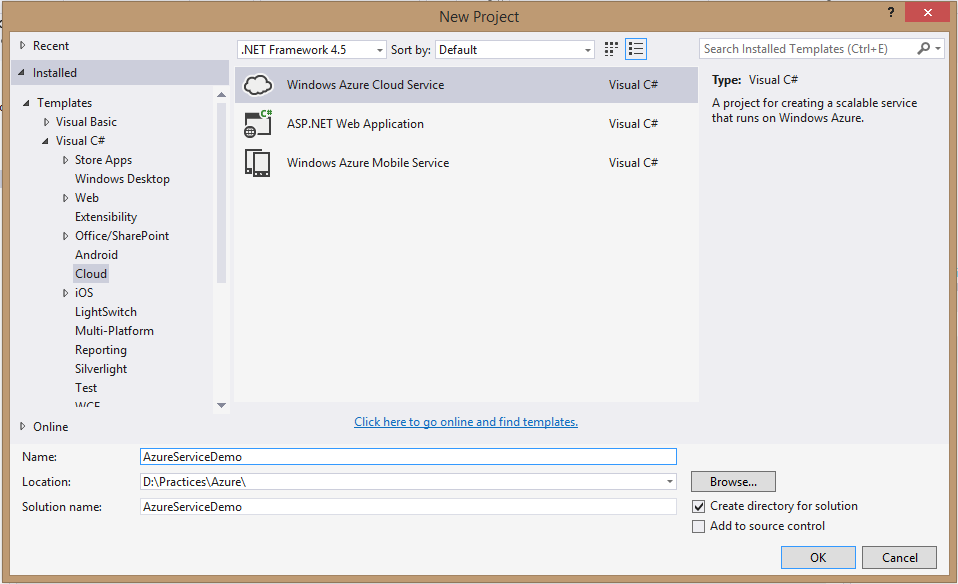Select Windows Azure Mobile Service template name
Screen dimensions: 958x584
click(368, 163)
